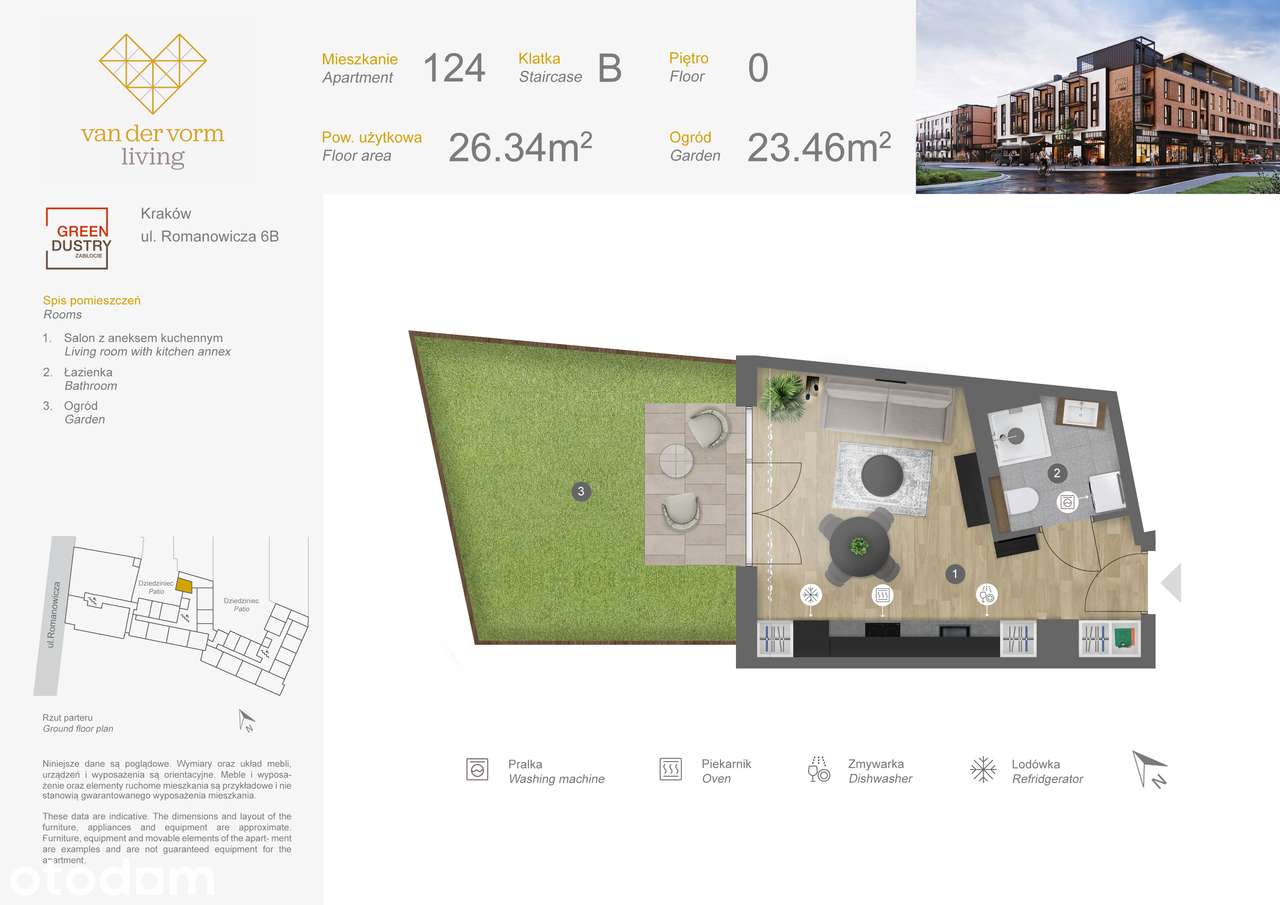This screenshot has width=1280, height=905.
Task: Click dishwasher icon in the kitchen plan
Action: (986, 595)
